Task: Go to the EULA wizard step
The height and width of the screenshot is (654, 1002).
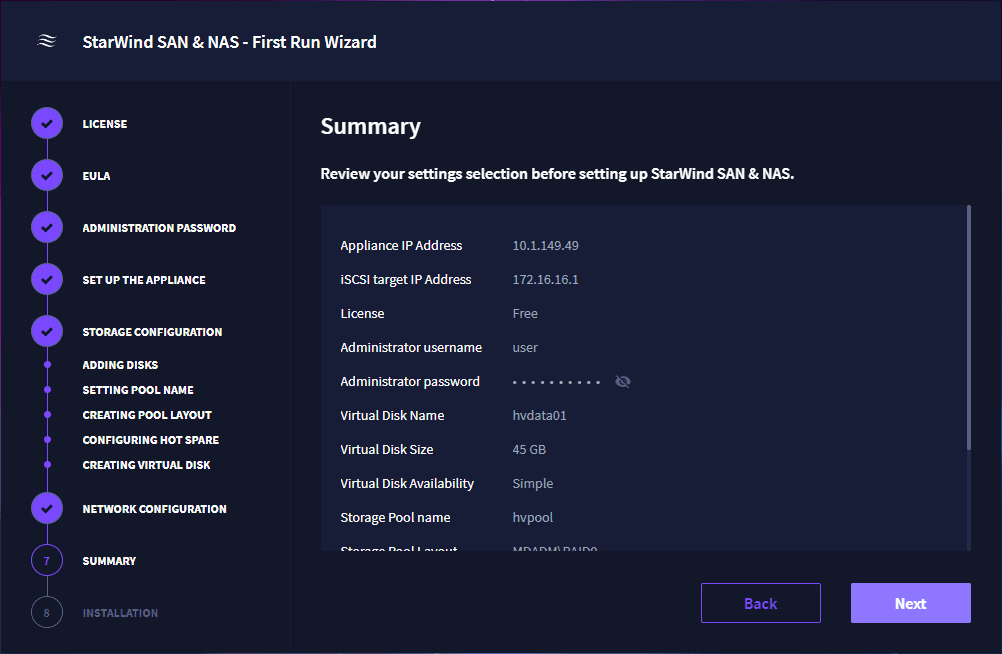Action: (x=96, y=176)
